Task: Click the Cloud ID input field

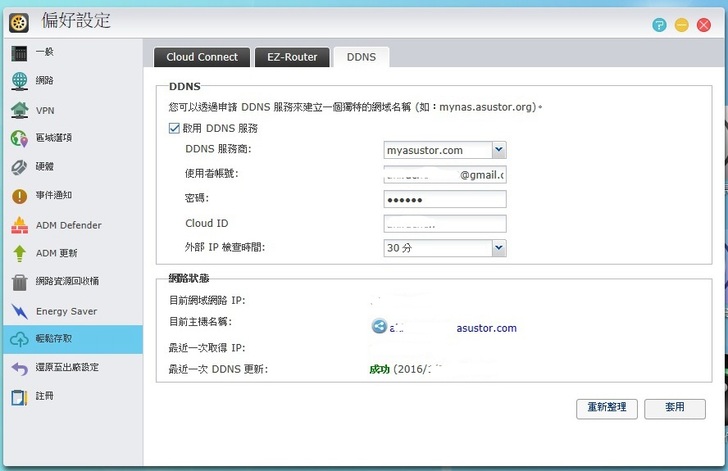Action: [445, 224]
